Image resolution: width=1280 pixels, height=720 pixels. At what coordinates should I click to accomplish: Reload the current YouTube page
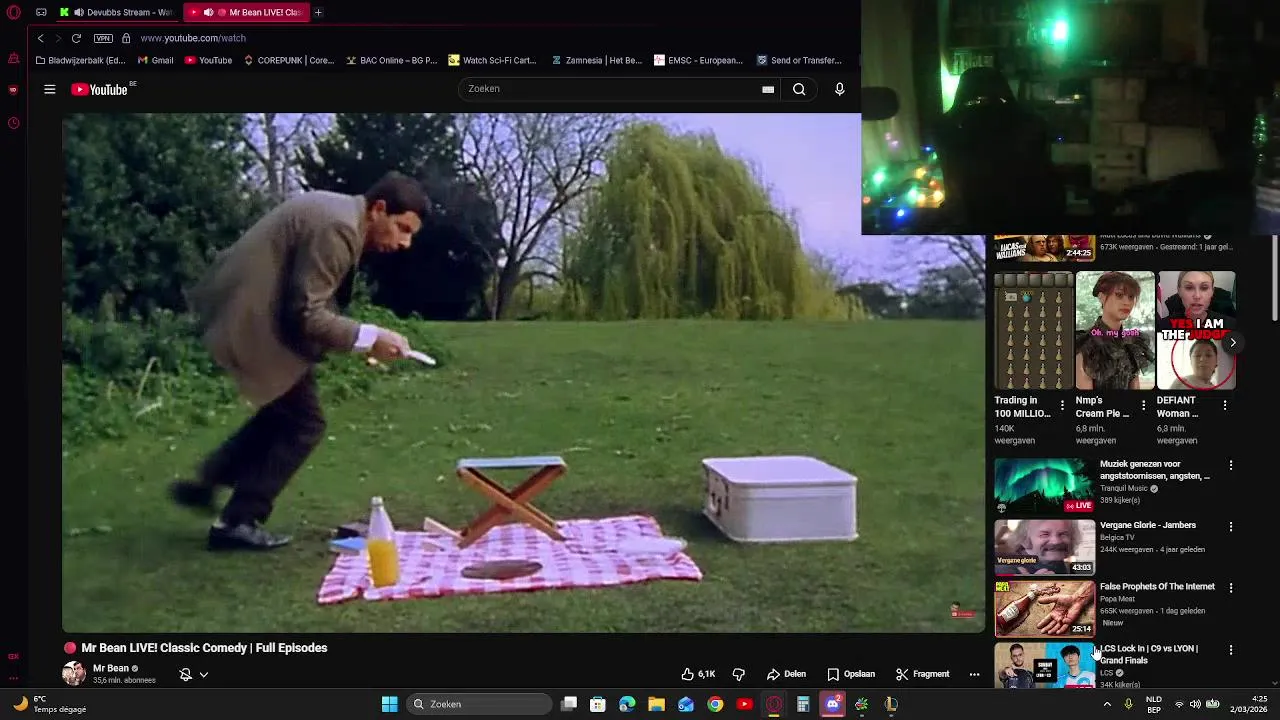tap(76, 38)
